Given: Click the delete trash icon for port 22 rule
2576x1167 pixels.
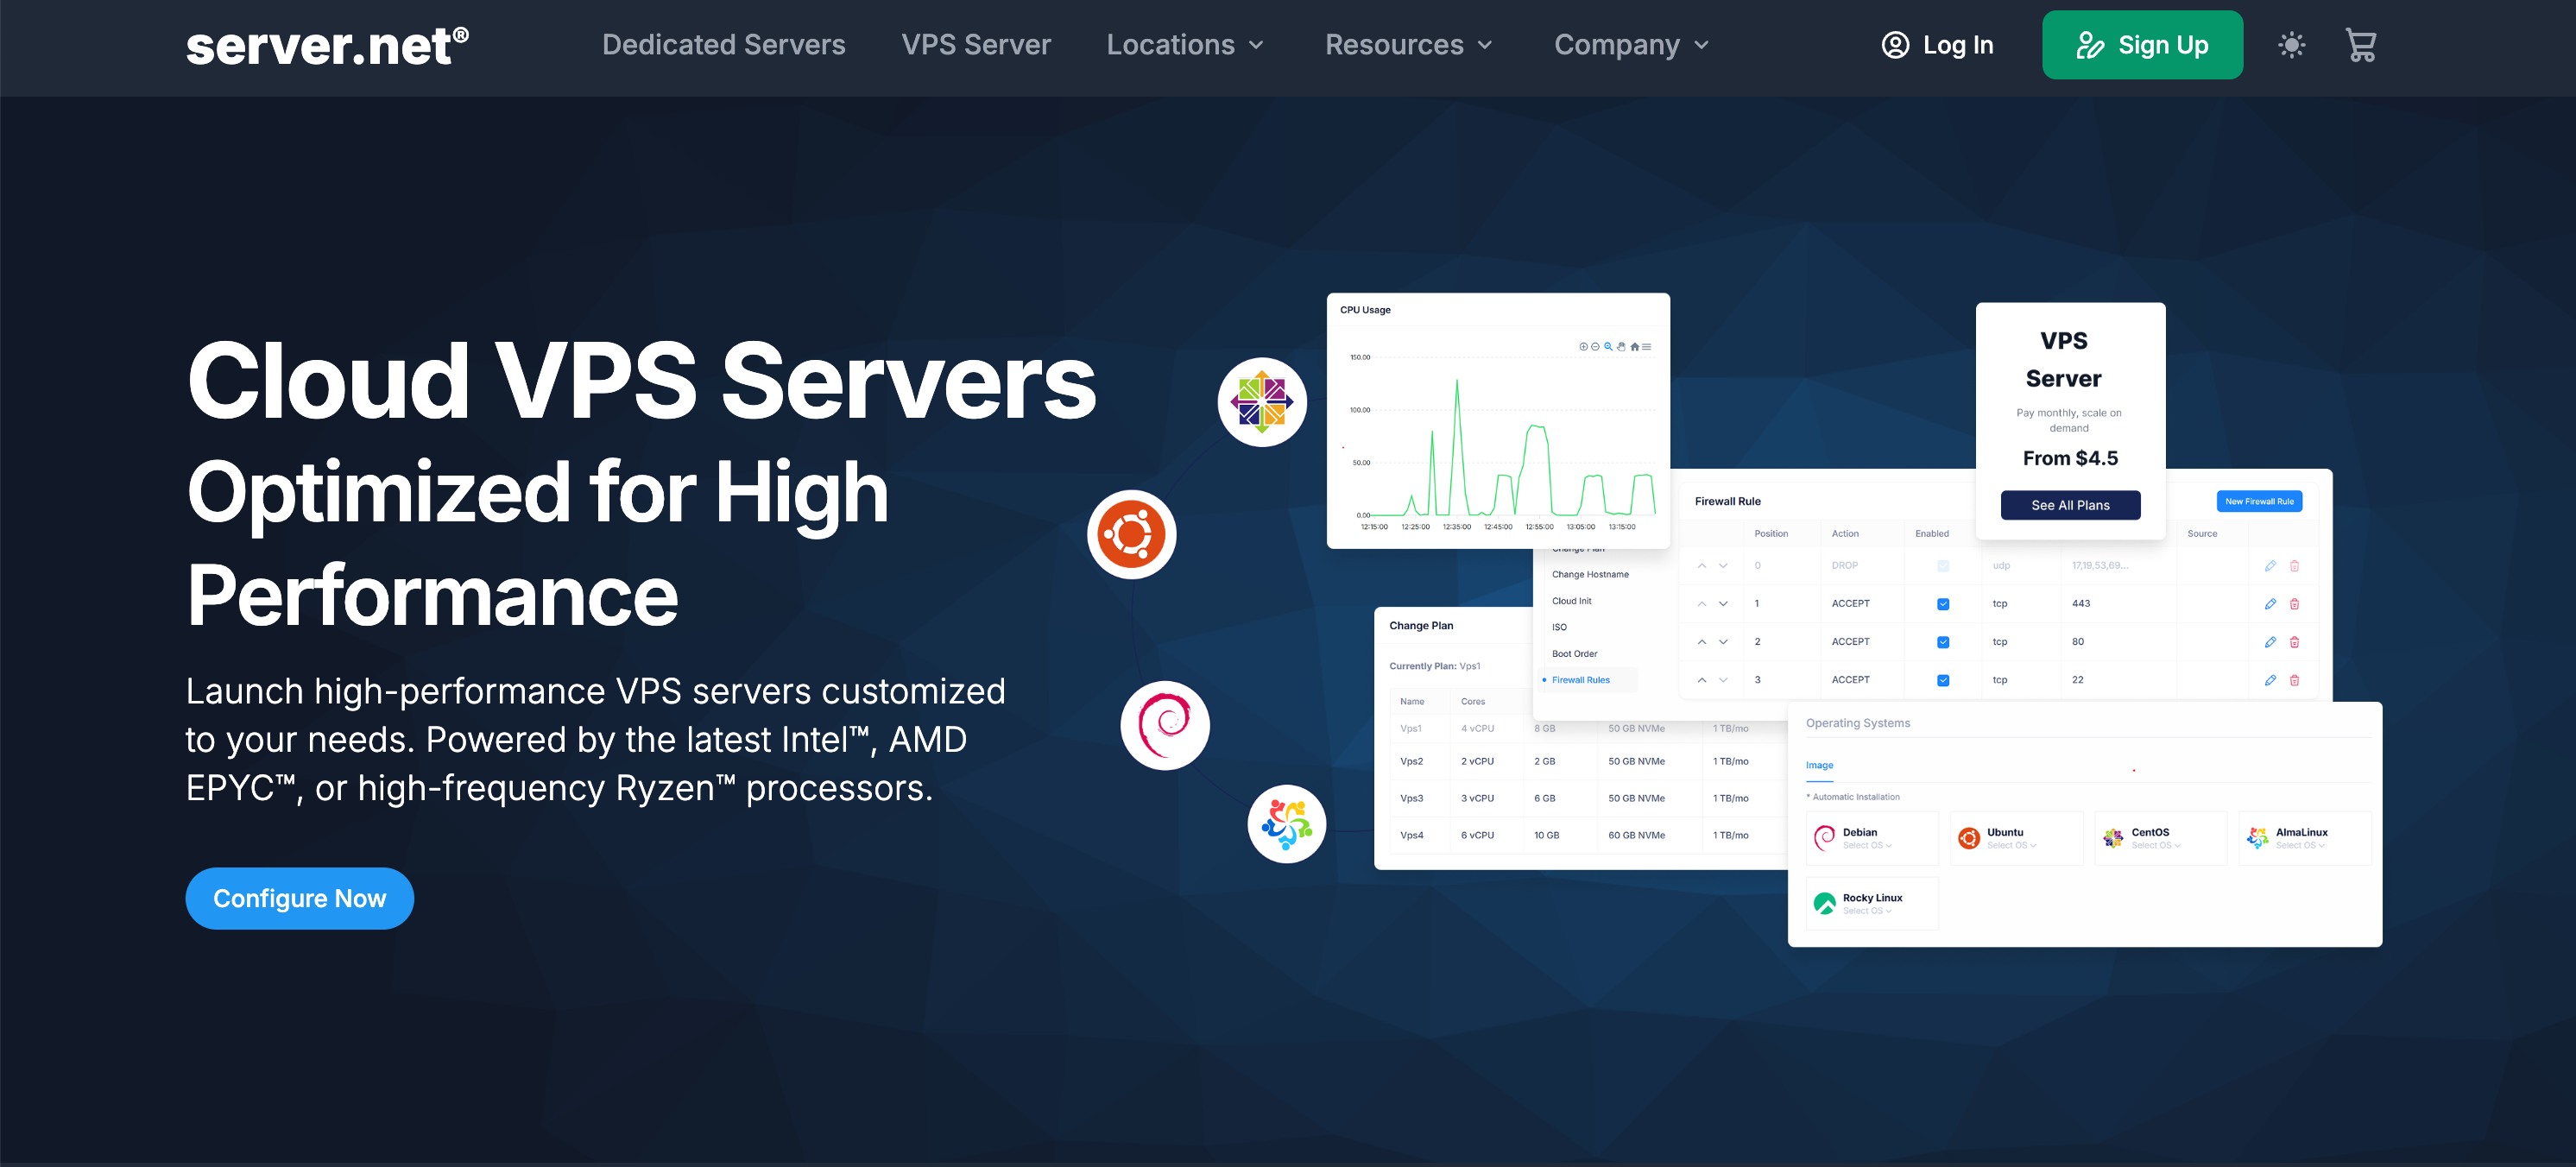Looking at the screenshot, I should click(2294, 680).
